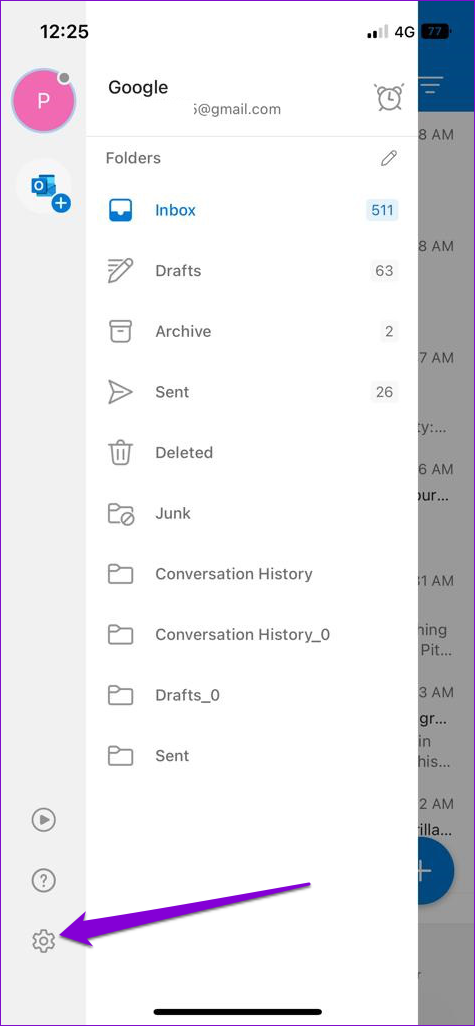Open the Drafts folder with 63 items

coord(252,271)
